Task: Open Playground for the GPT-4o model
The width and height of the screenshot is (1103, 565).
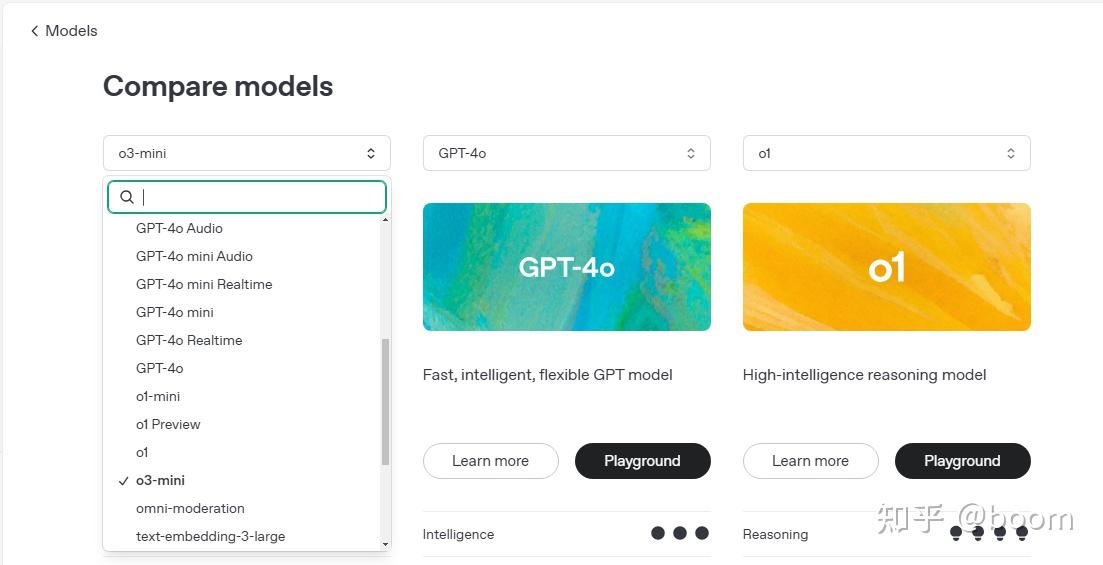Action: coord(642,461)
